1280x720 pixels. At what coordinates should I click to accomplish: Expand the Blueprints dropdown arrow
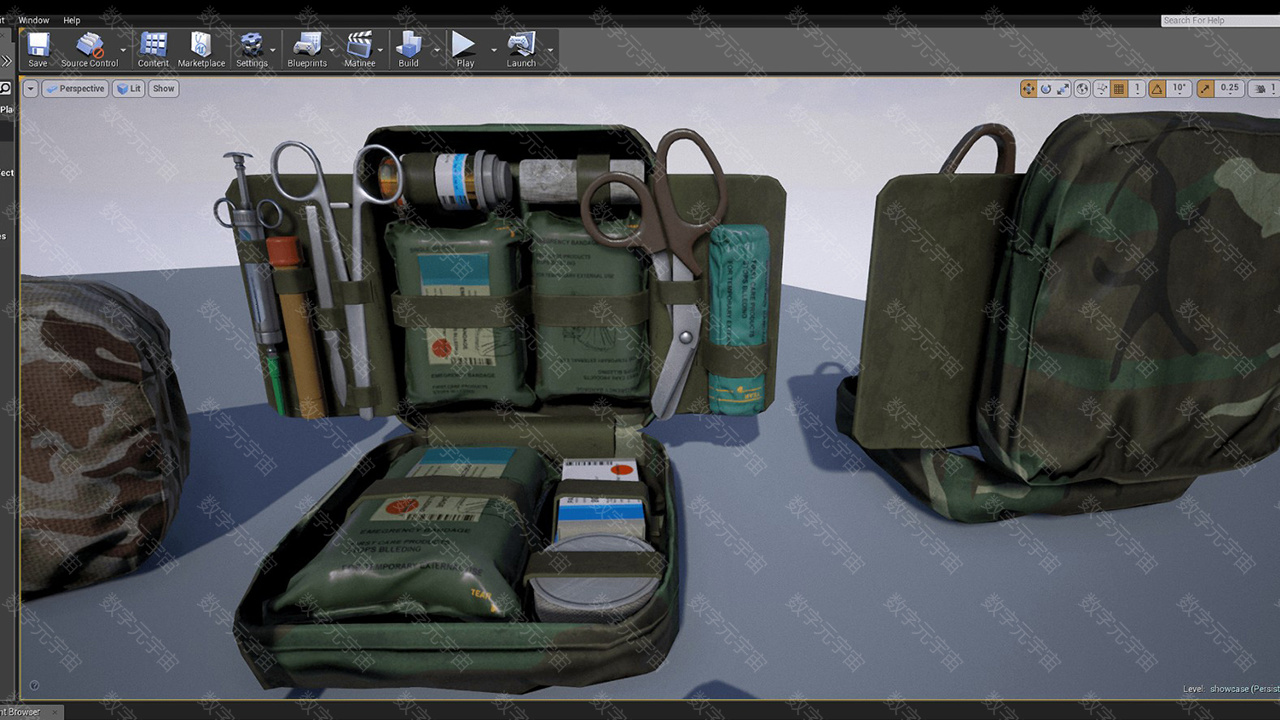tap(333, 50)
